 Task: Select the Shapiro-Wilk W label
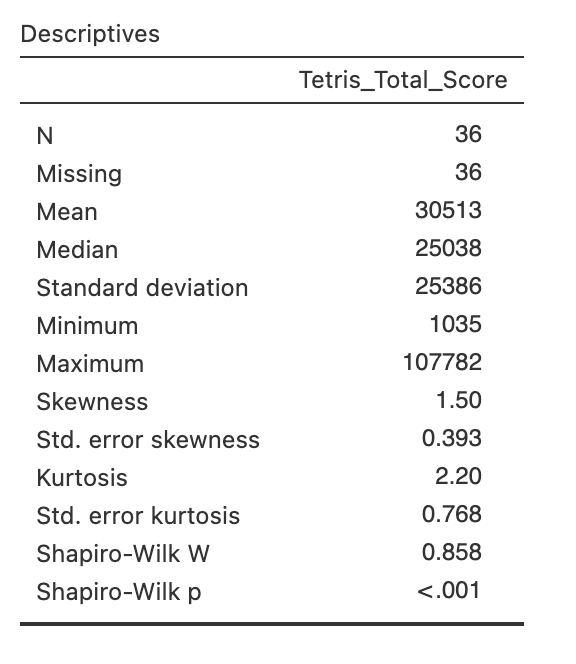pos(123,554)
